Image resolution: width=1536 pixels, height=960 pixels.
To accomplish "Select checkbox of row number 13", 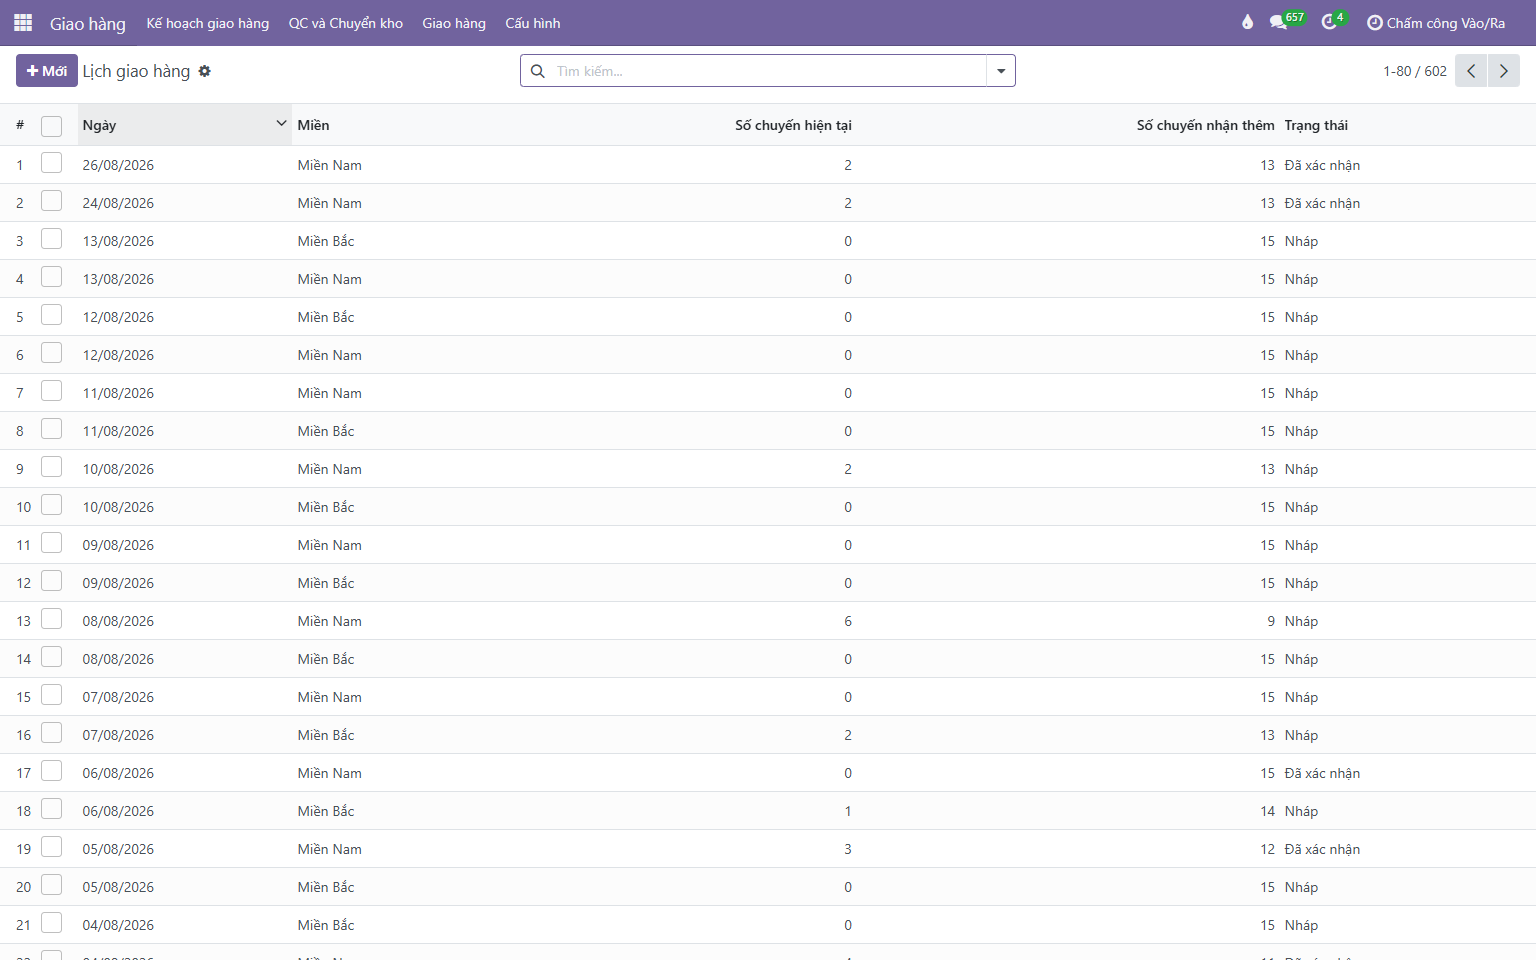I will point(52,619).
